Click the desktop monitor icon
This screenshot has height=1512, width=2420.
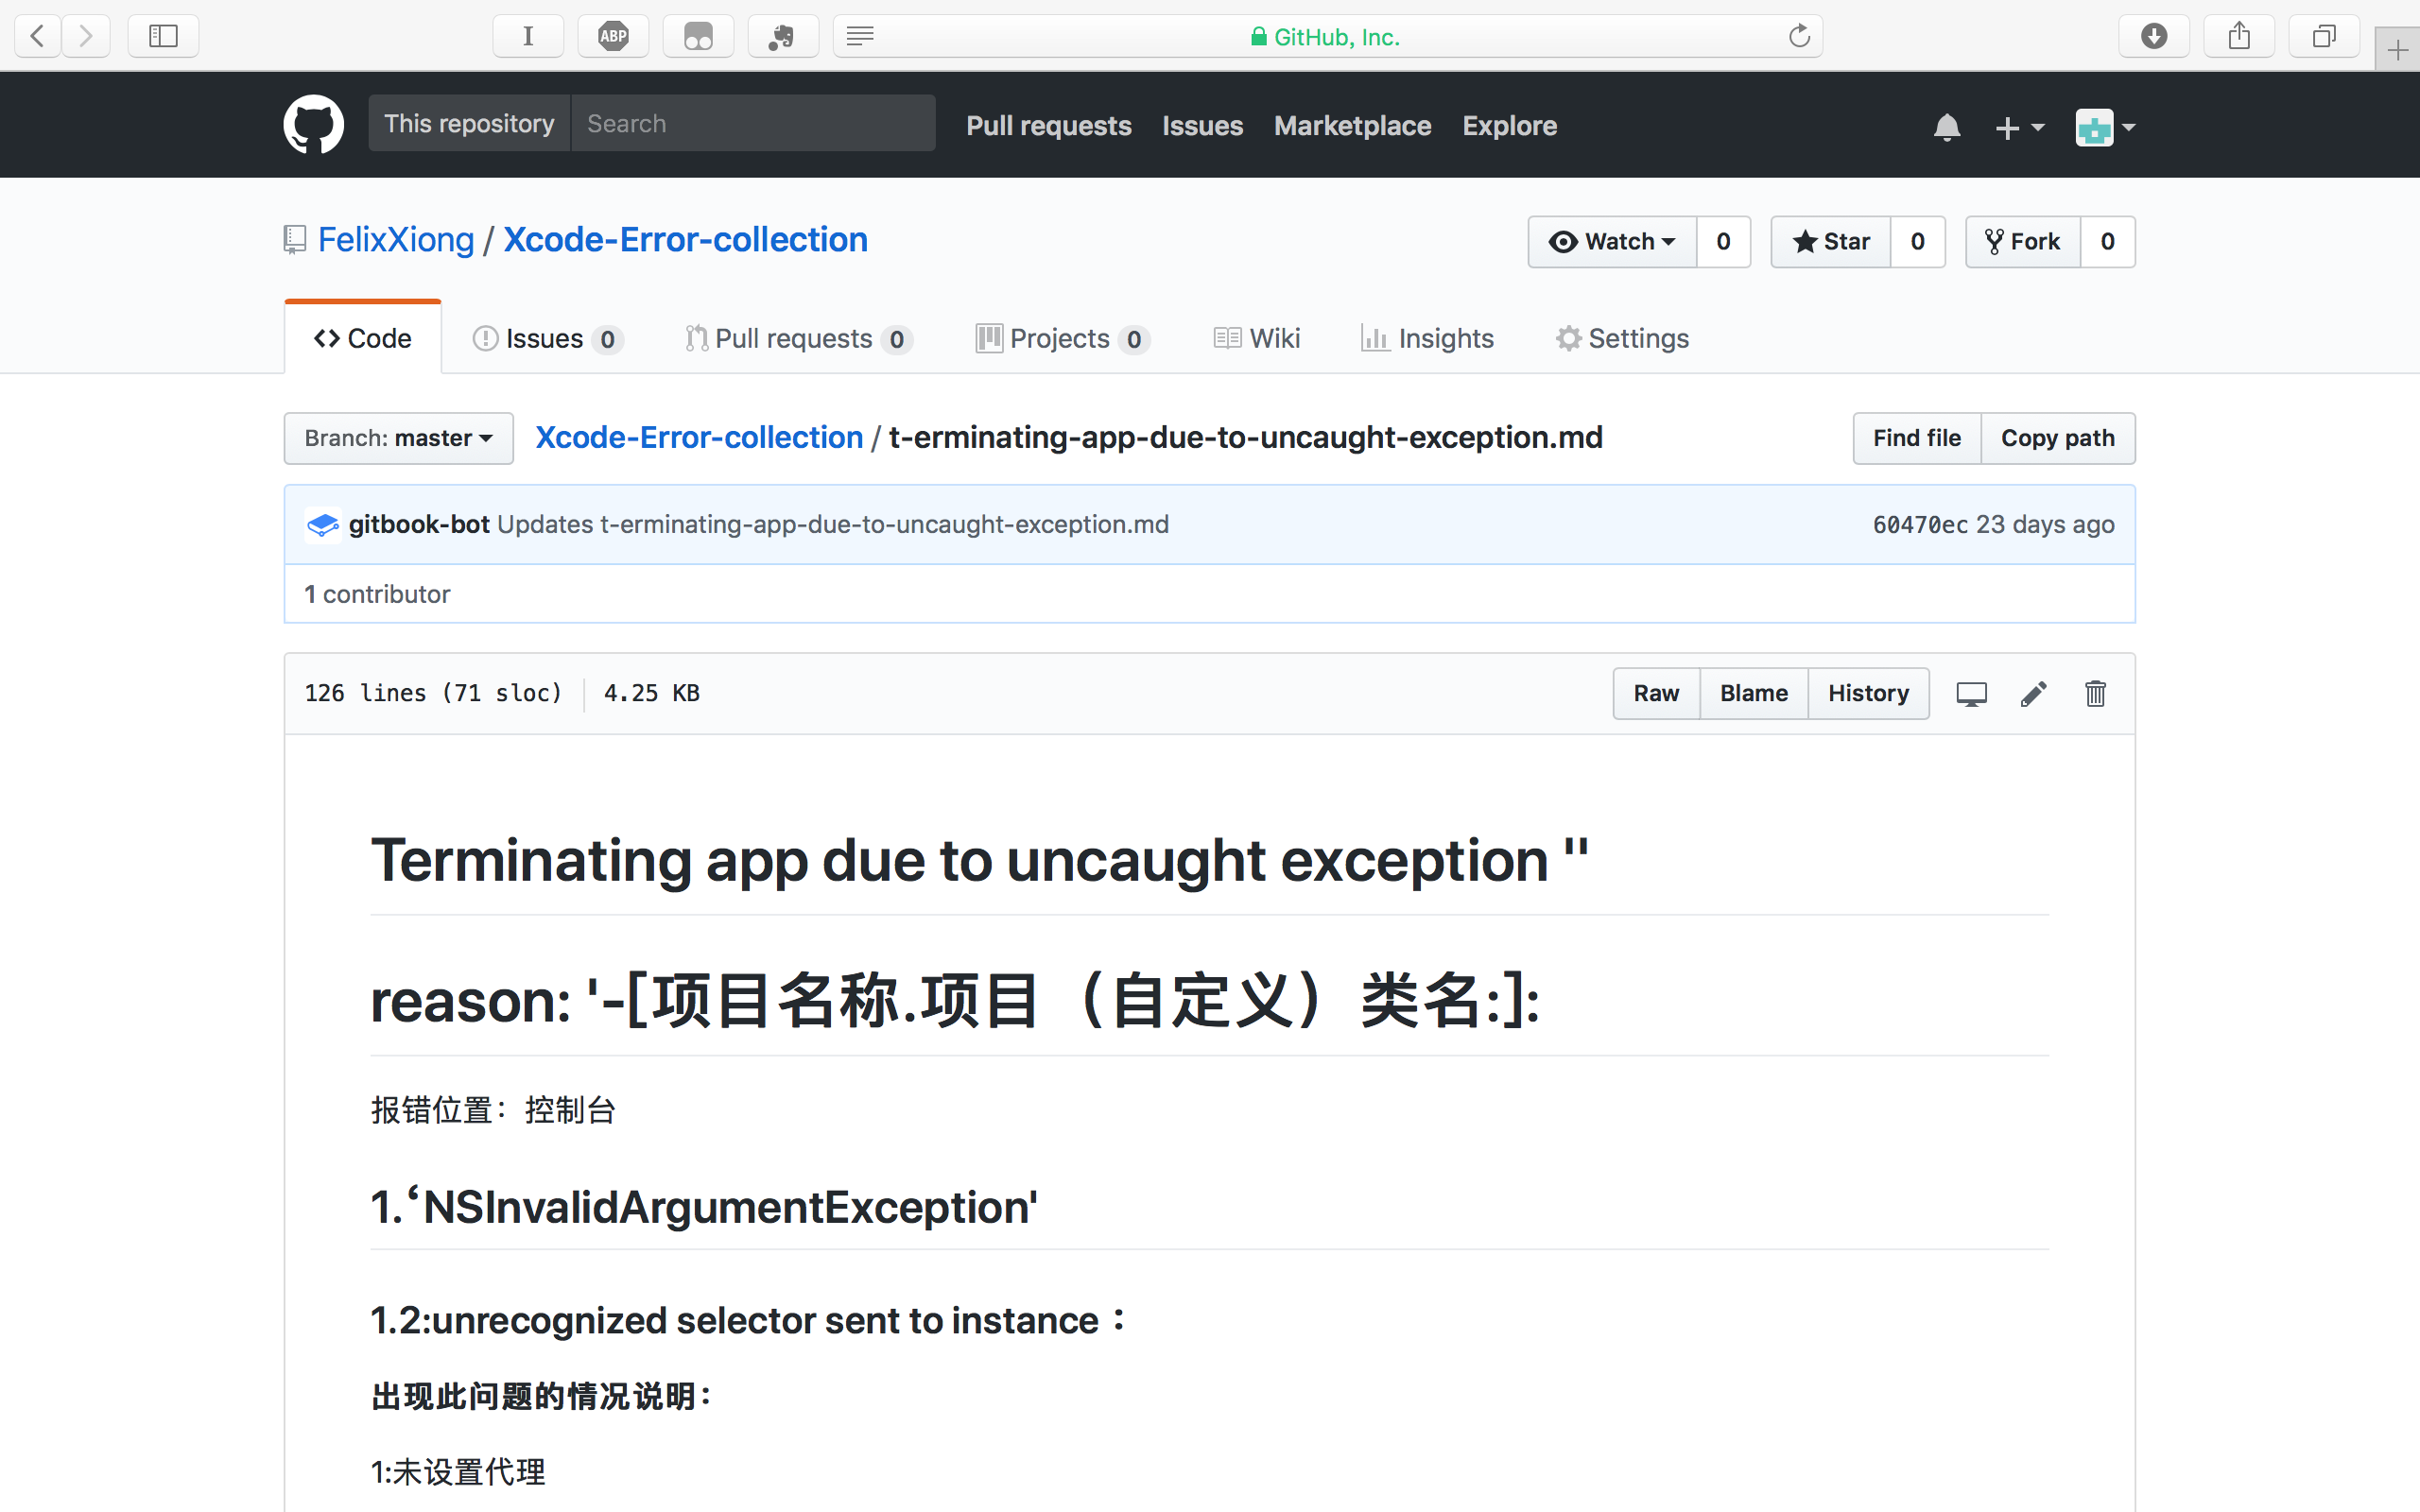(x=1971, y=693)
